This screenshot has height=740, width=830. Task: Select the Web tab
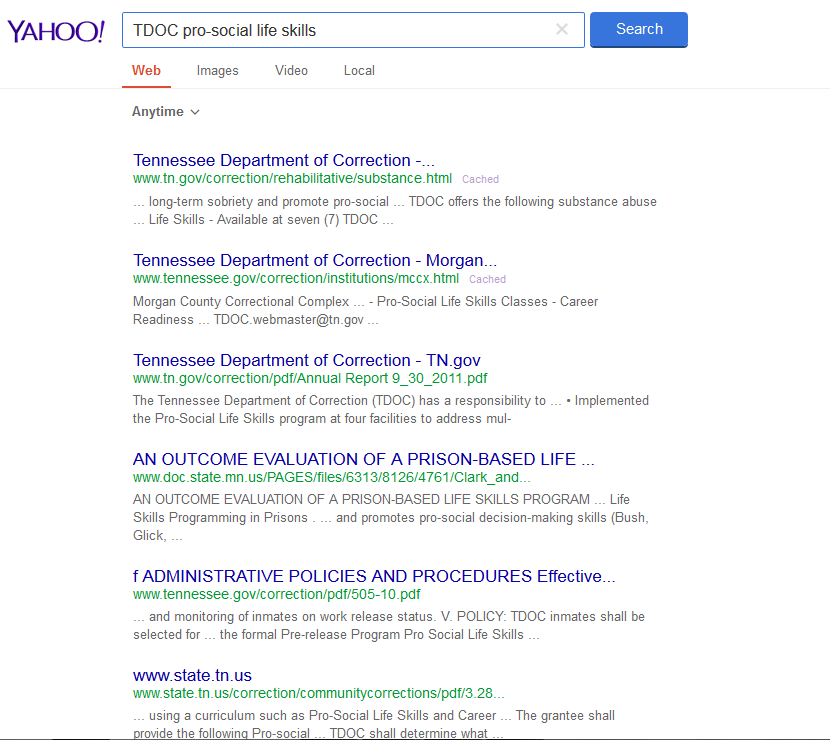[x=146, y=71]
